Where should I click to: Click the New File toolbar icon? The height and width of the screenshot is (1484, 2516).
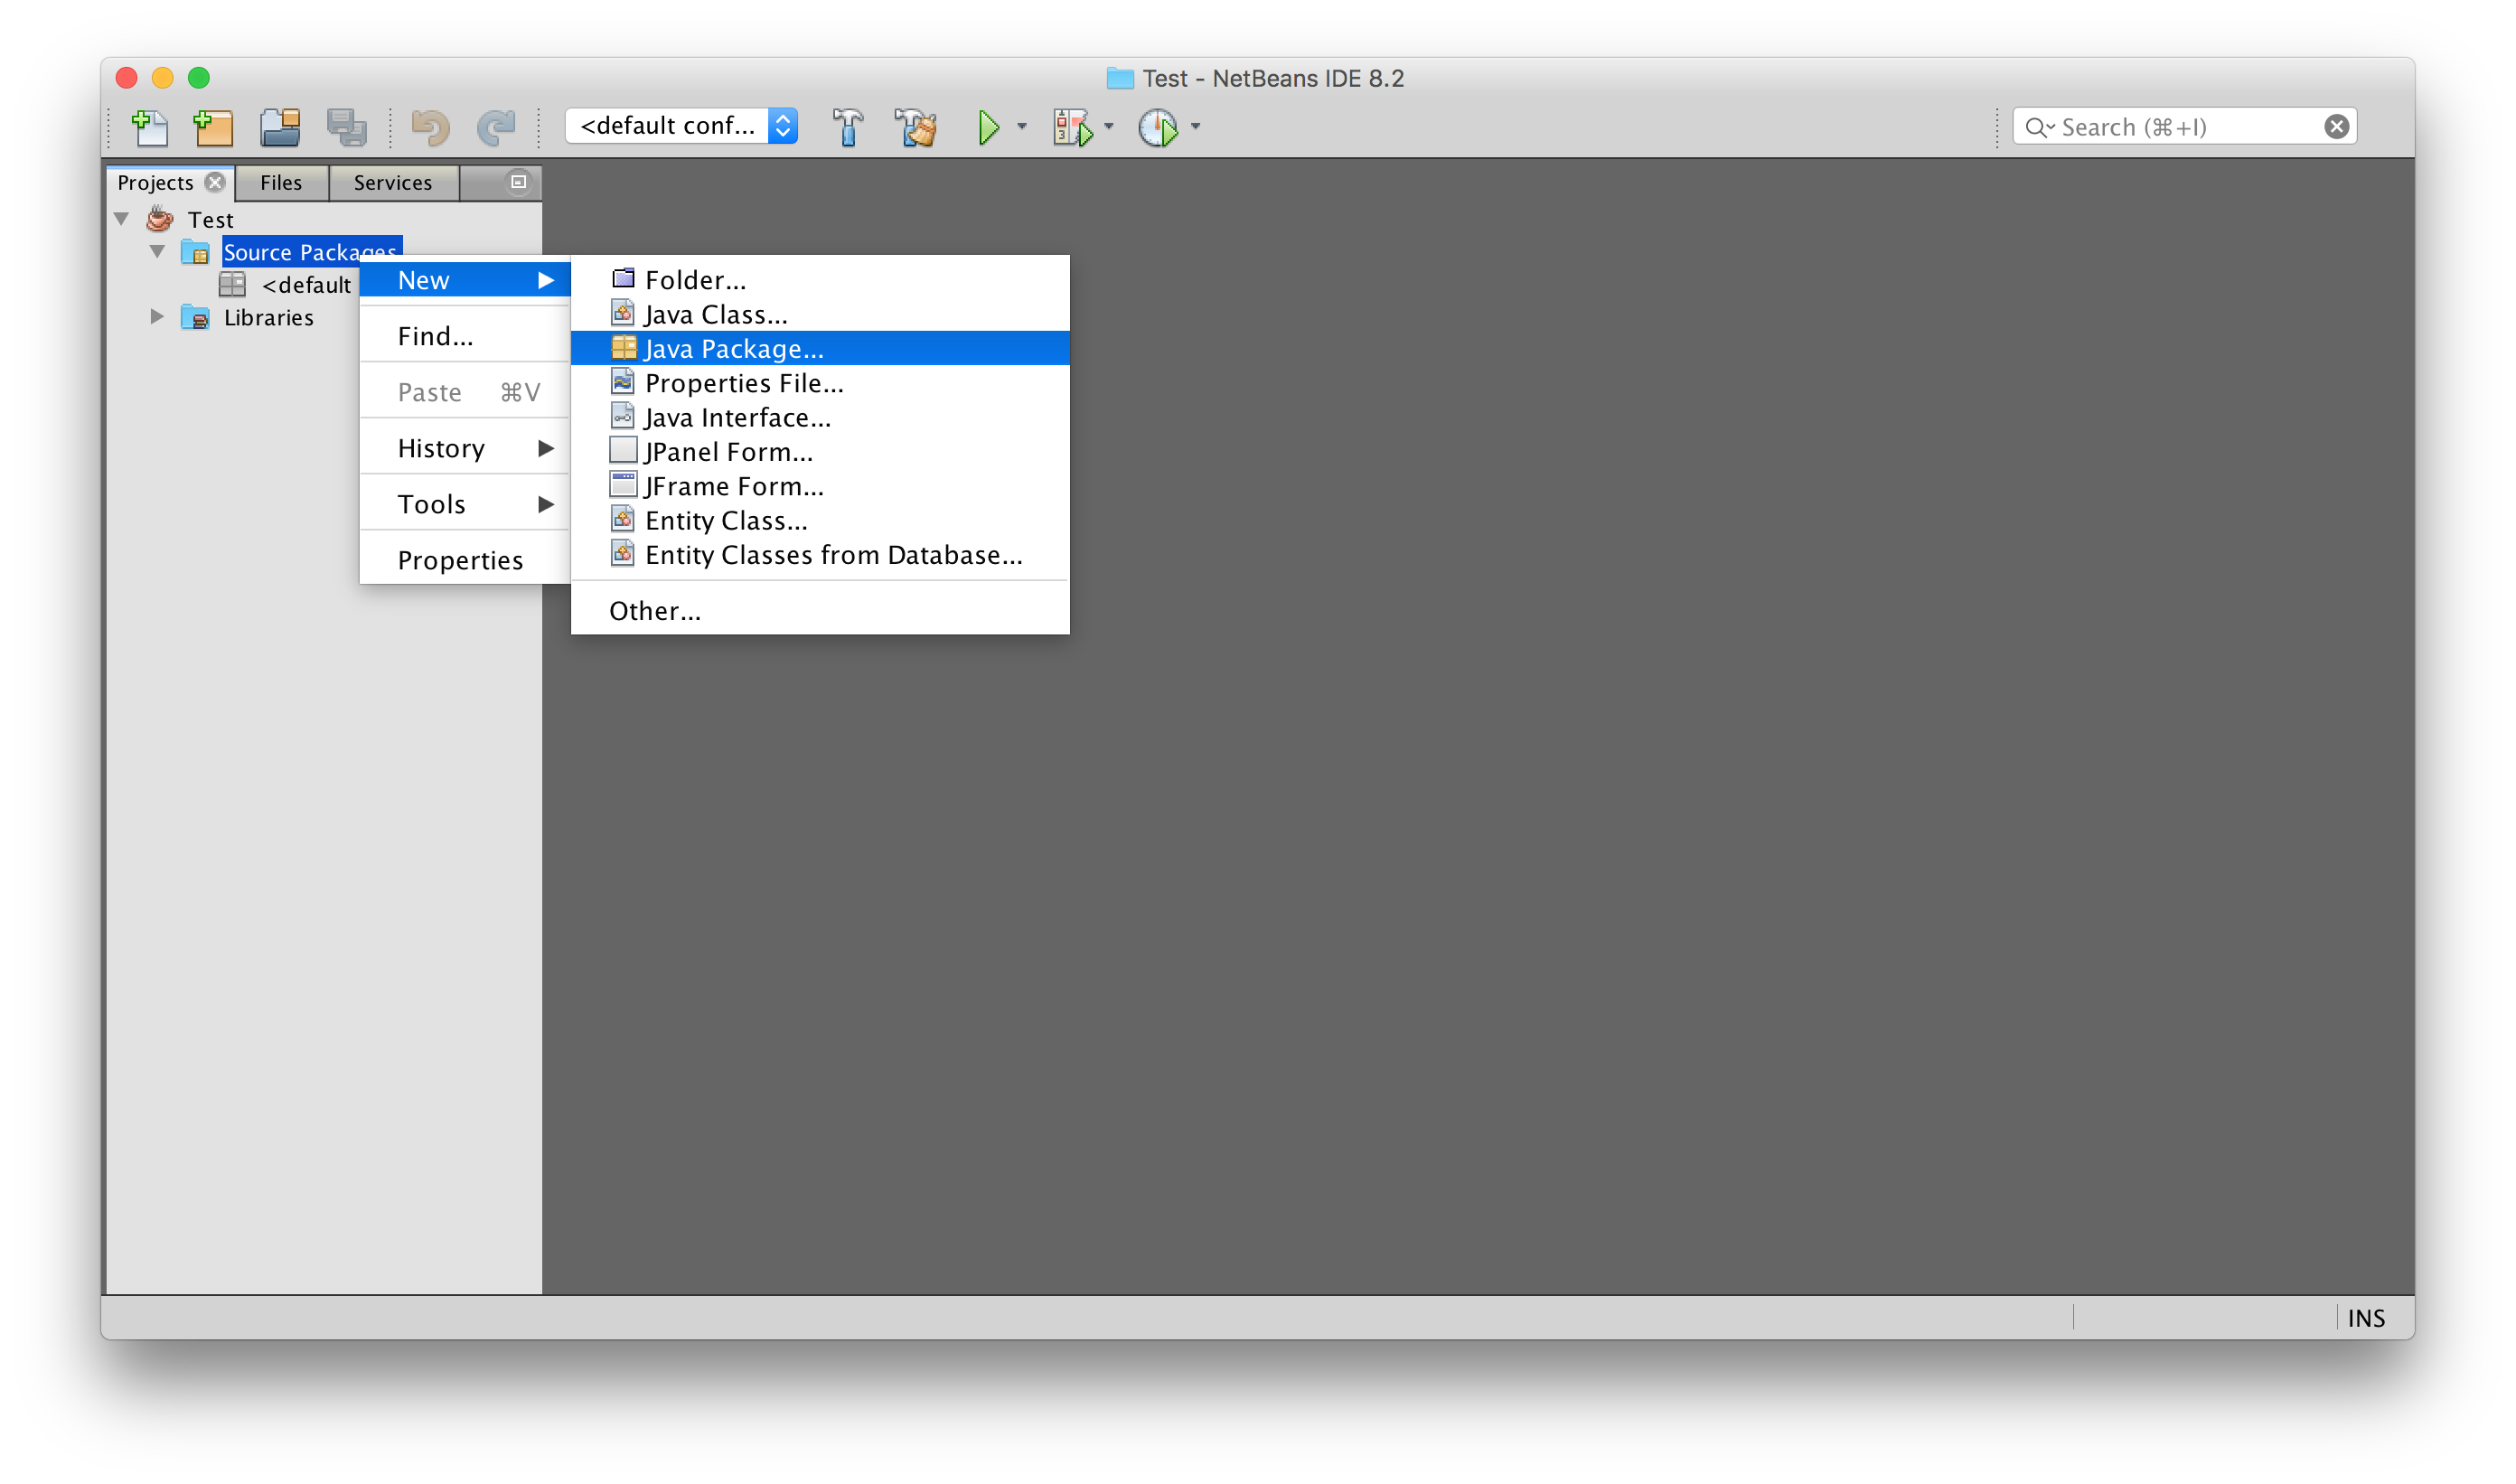click(x=150, y=127)
